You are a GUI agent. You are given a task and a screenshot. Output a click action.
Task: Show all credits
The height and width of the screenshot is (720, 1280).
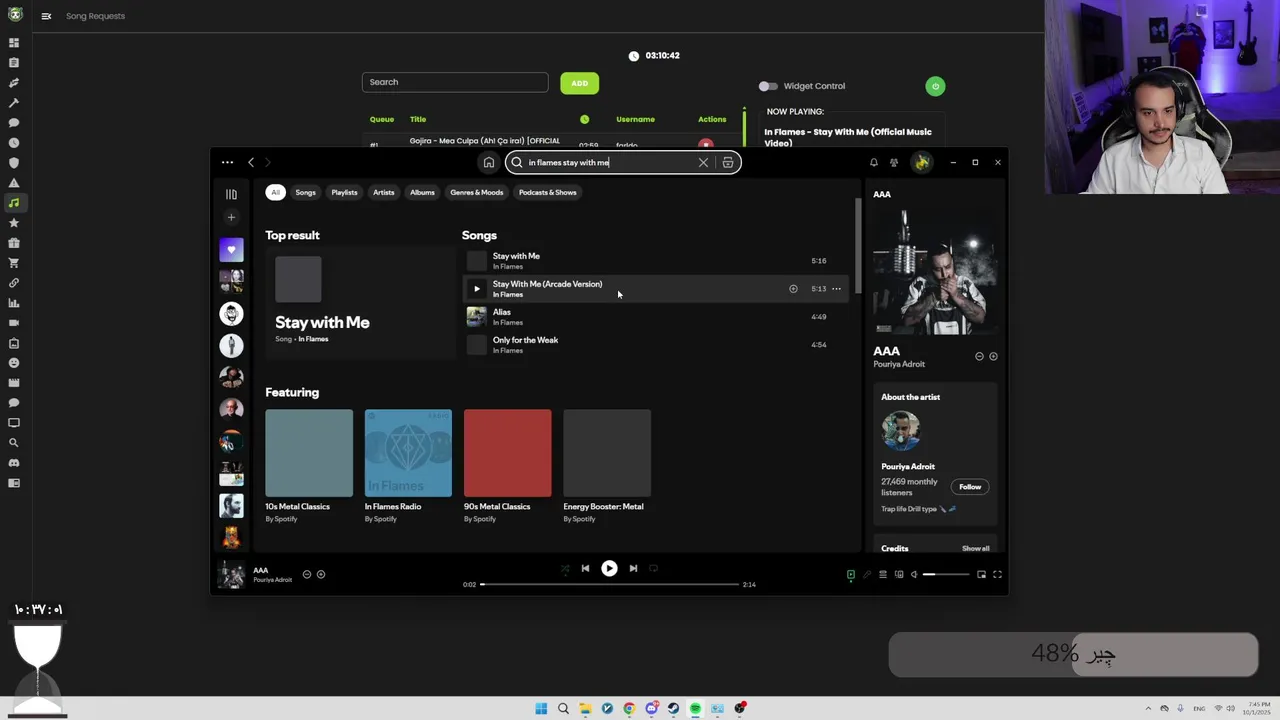(975, 548)
